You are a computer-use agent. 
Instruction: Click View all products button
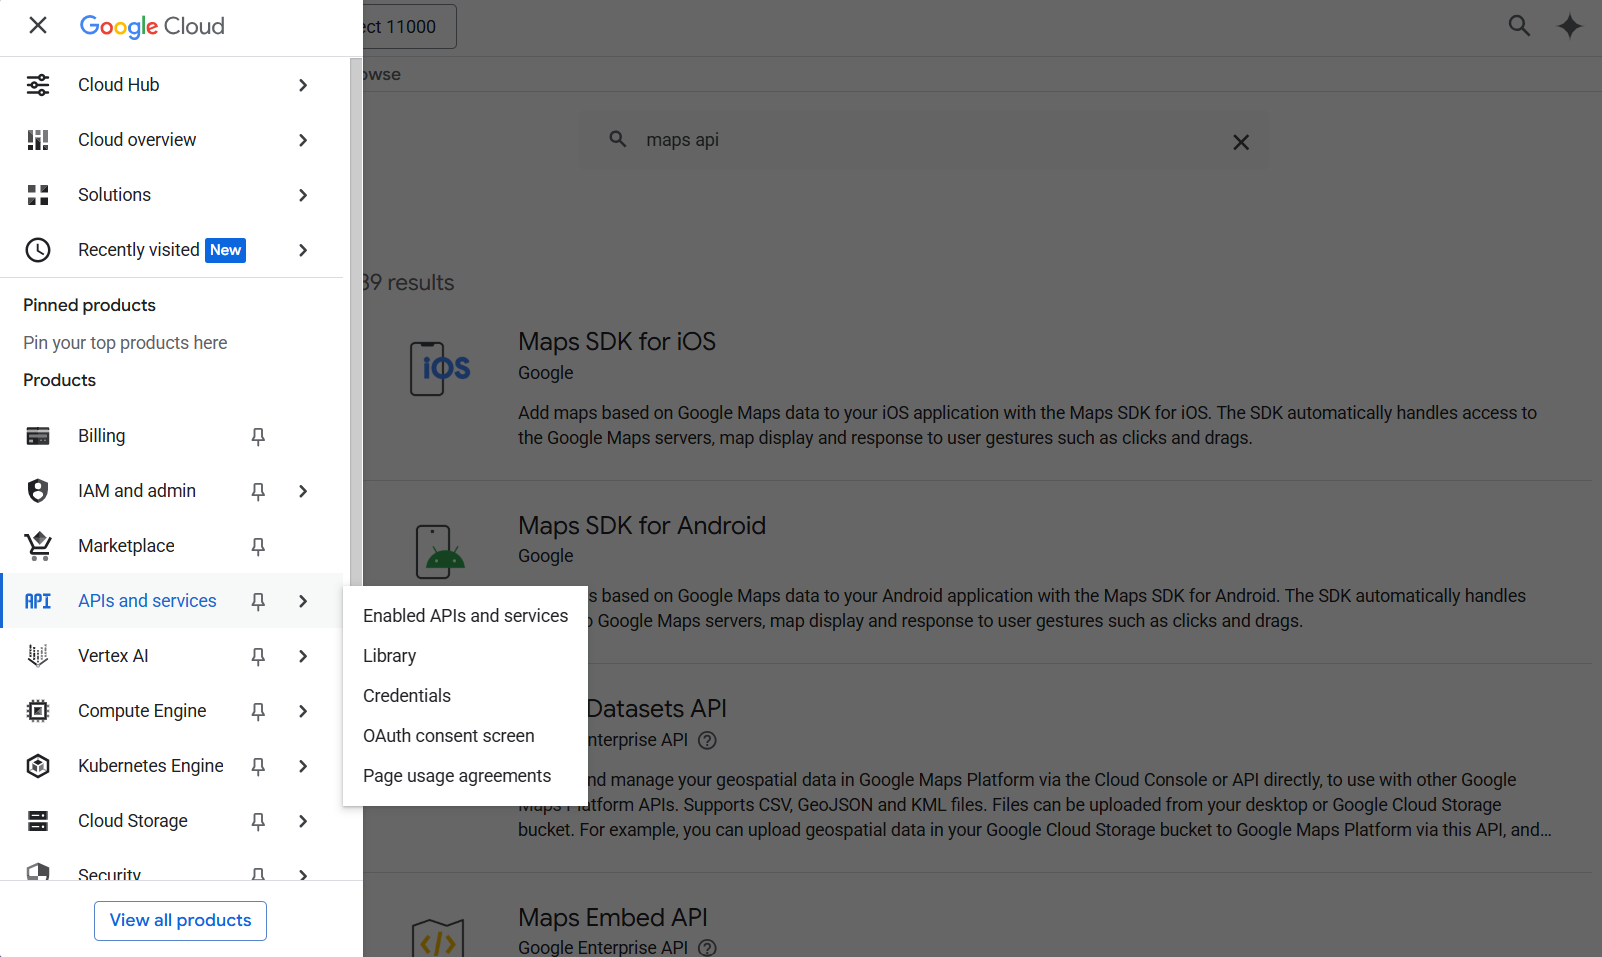180,920
